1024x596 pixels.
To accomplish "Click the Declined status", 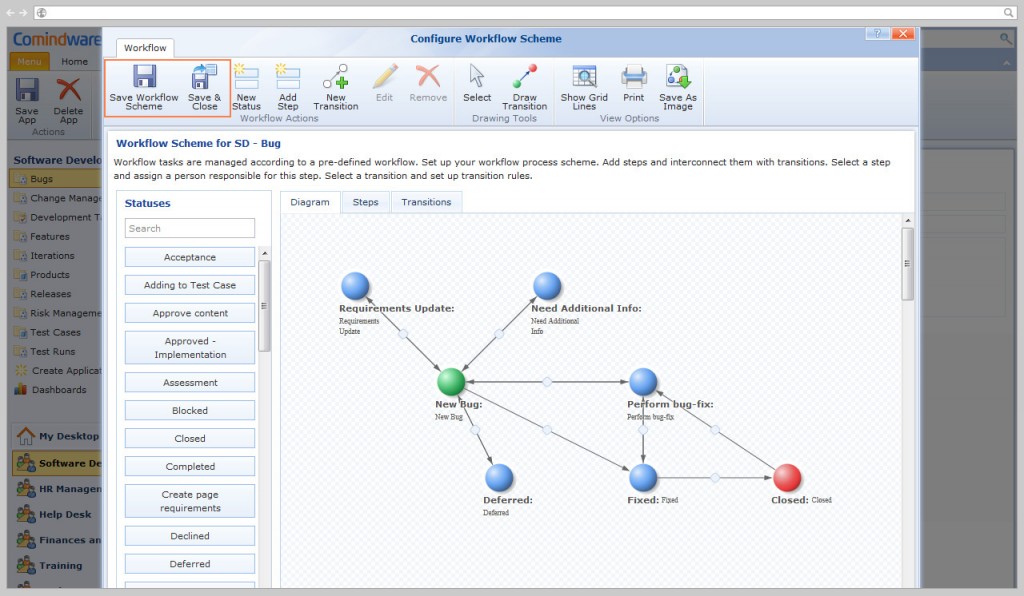I will [x=190, y=536].
